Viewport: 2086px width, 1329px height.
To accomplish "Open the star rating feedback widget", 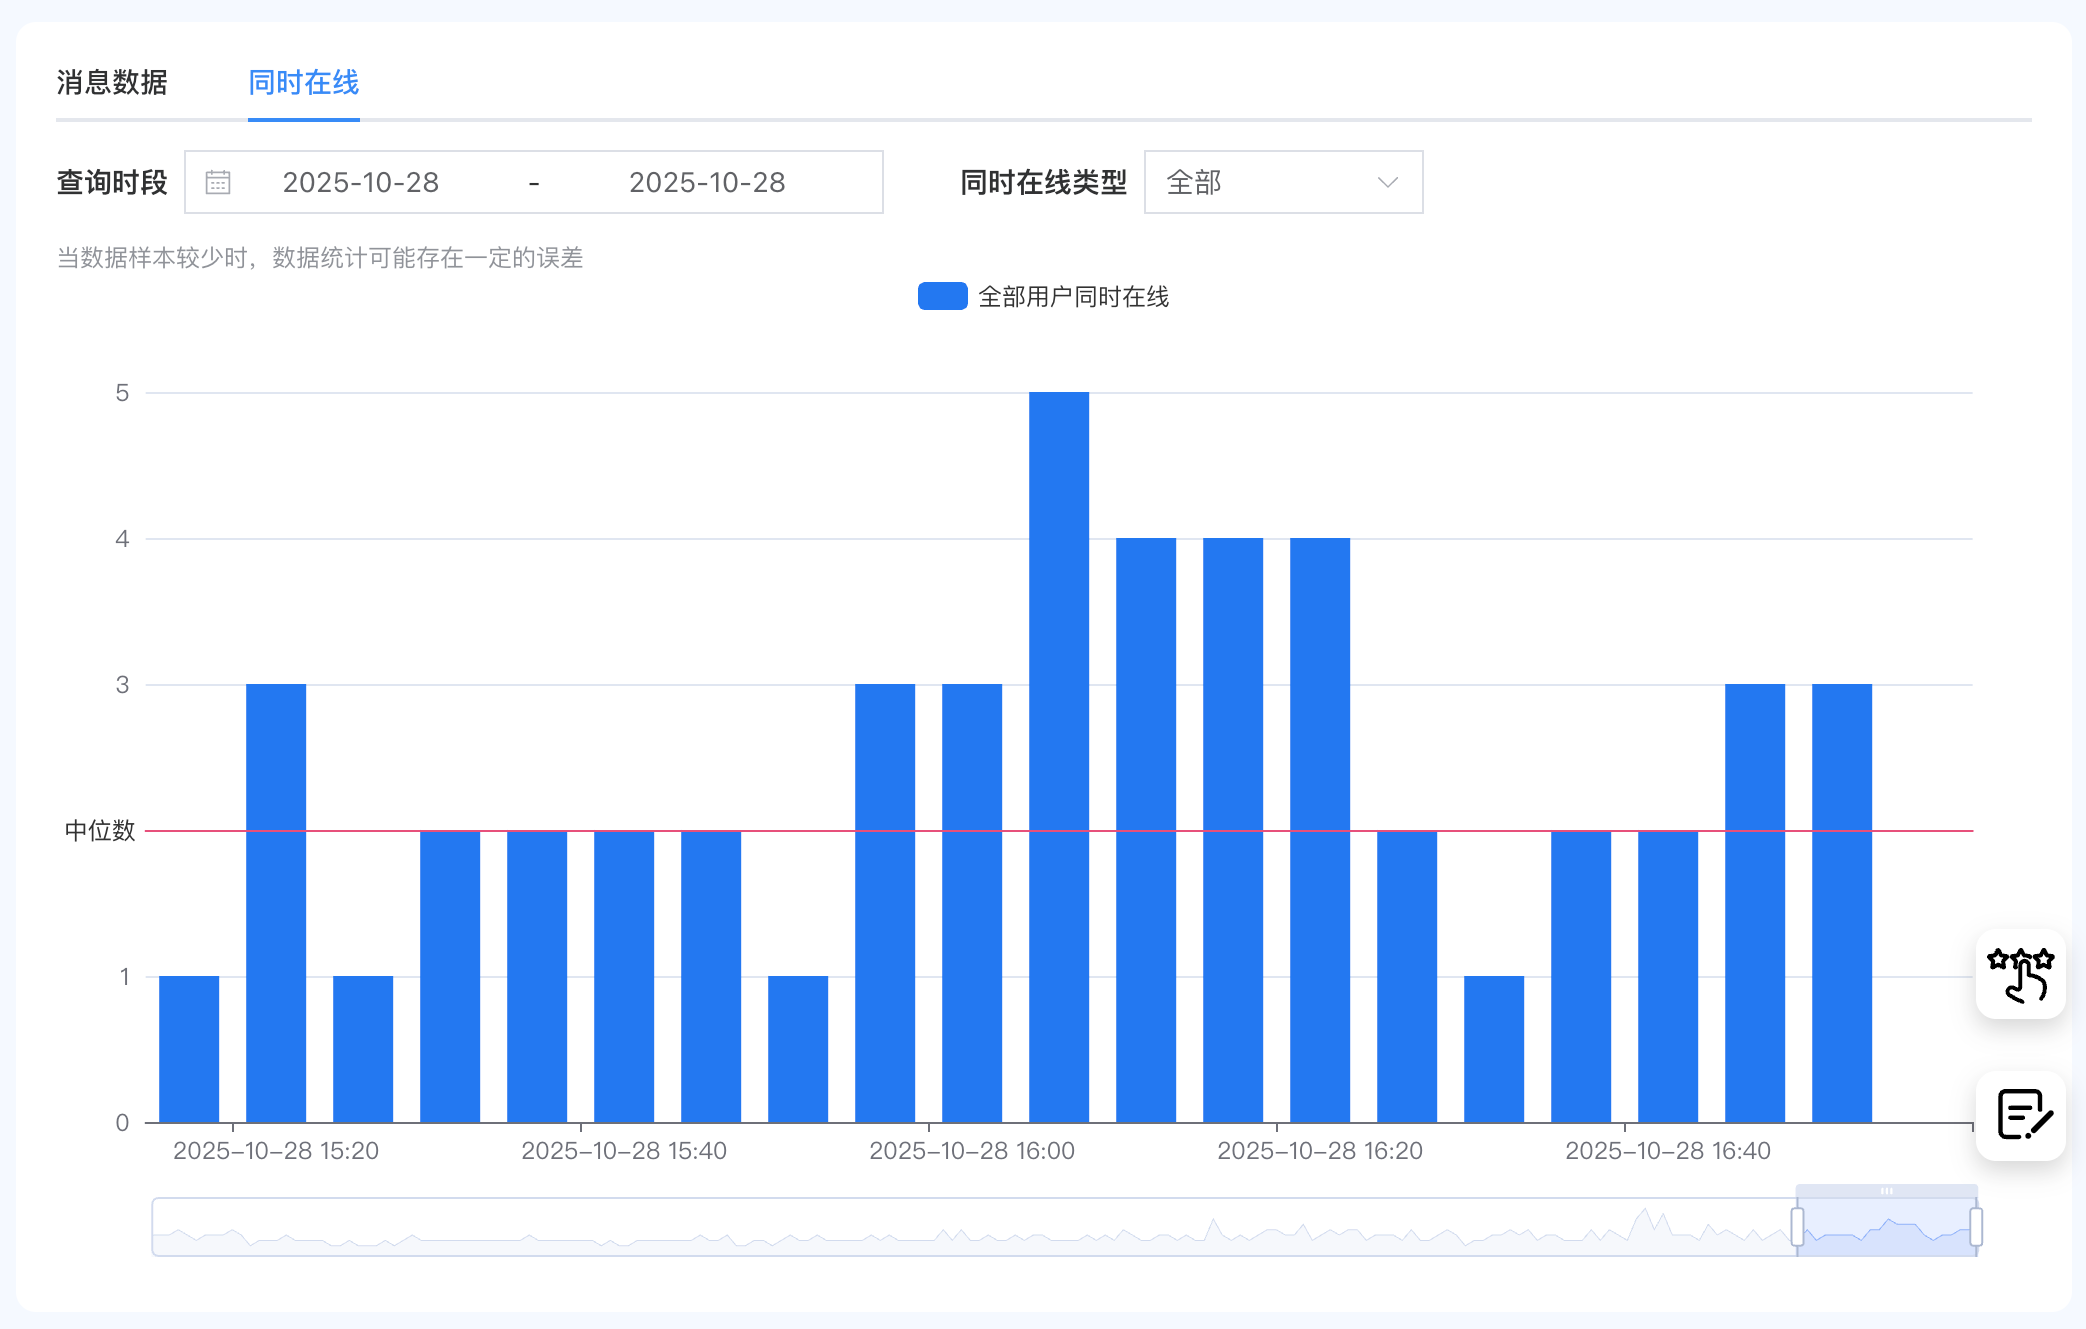I will (2020, 975).
